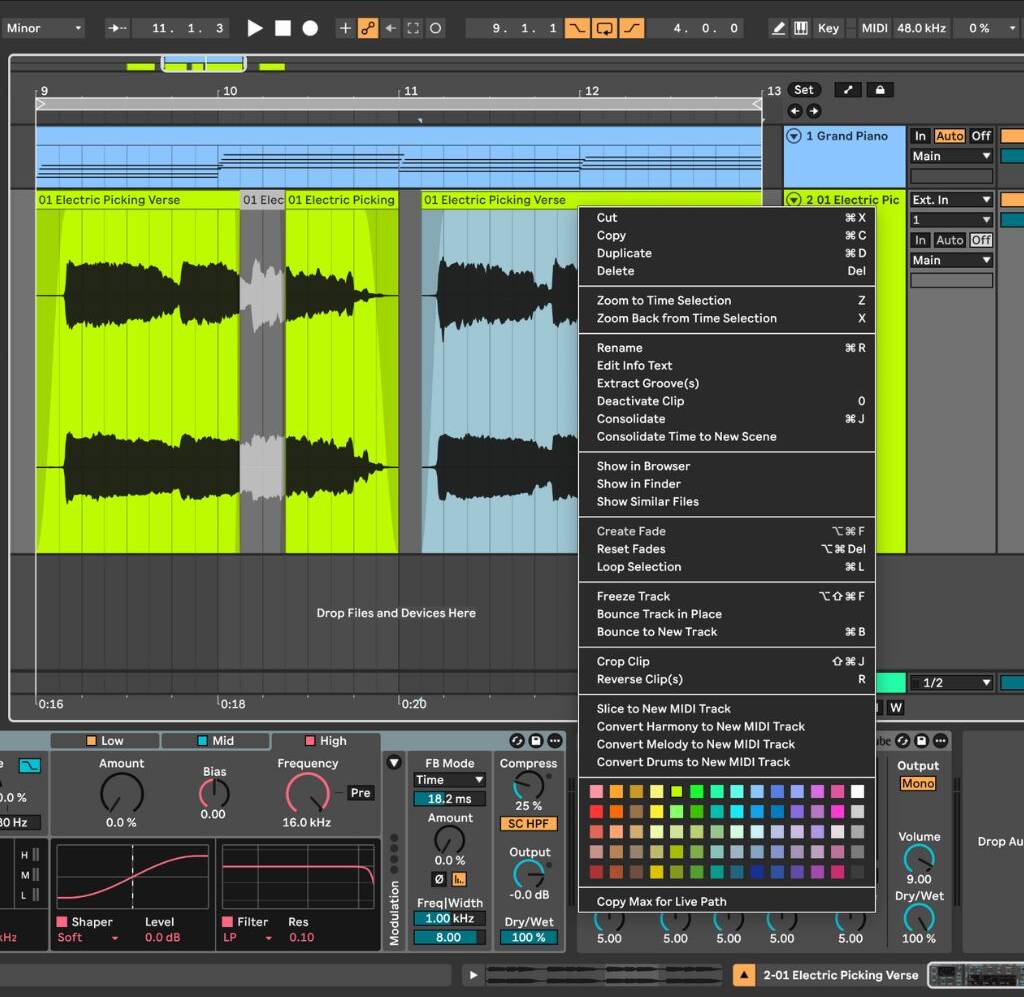
Task: Click the Record button in the transport bar
Action: (308, 27)
